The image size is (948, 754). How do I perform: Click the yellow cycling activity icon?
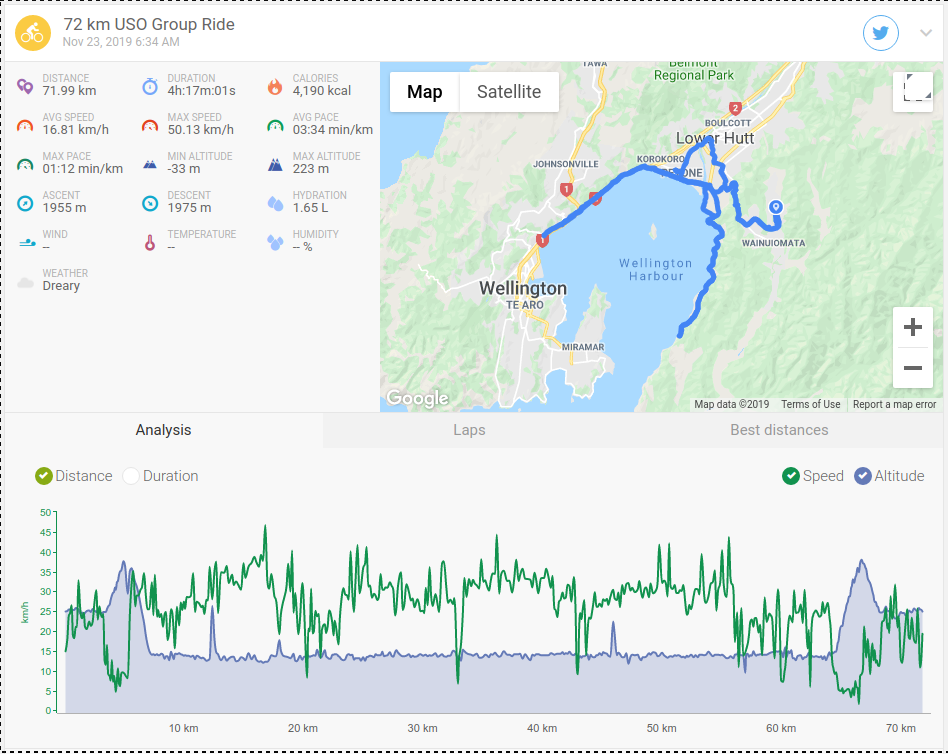pyautogui.click(x=33, y=33)
